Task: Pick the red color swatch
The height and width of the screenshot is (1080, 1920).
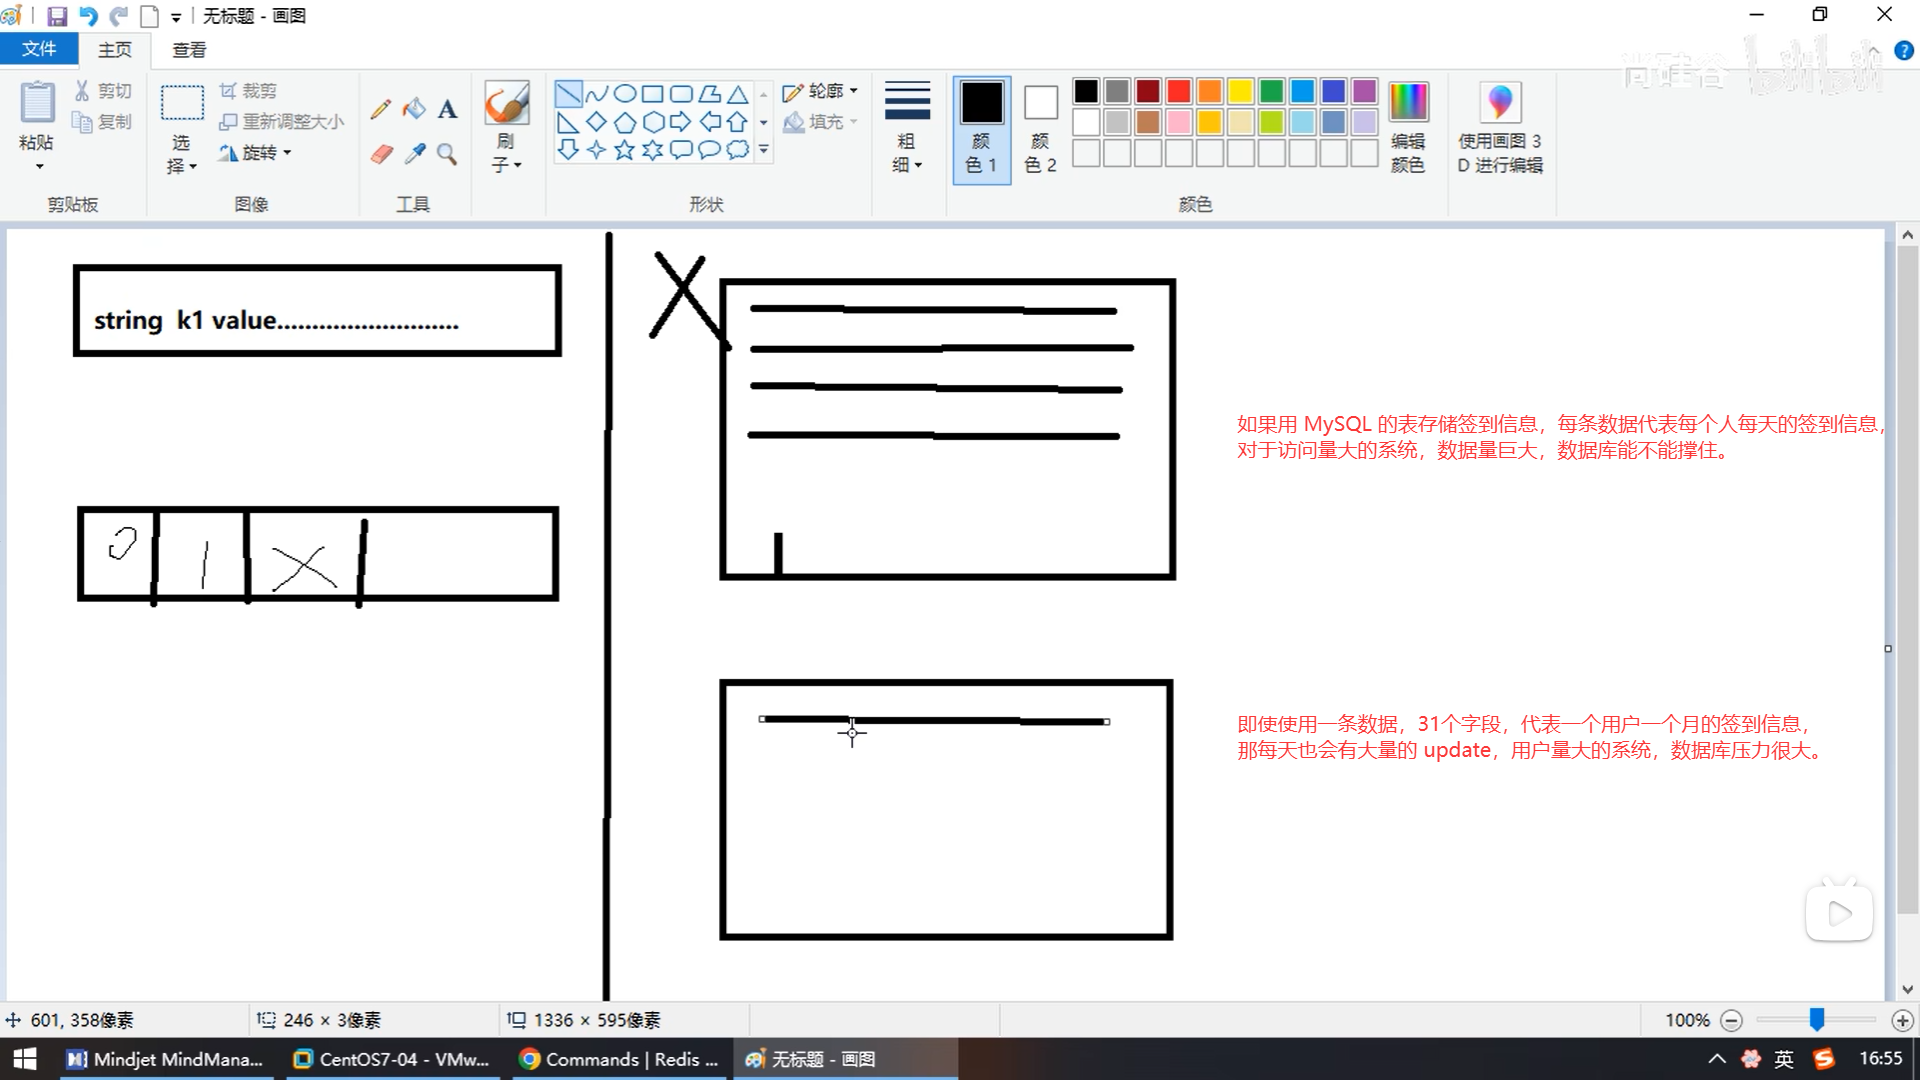Action: coord(1179,92)
